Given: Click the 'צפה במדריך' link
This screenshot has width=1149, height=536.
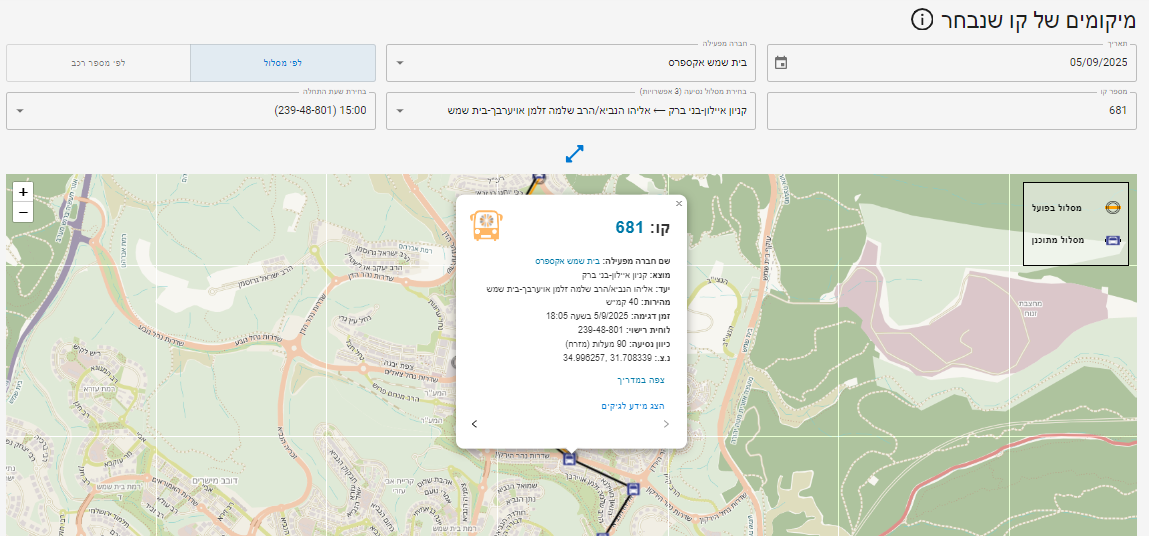Looking at the screenshot, I should click(641, 380).
